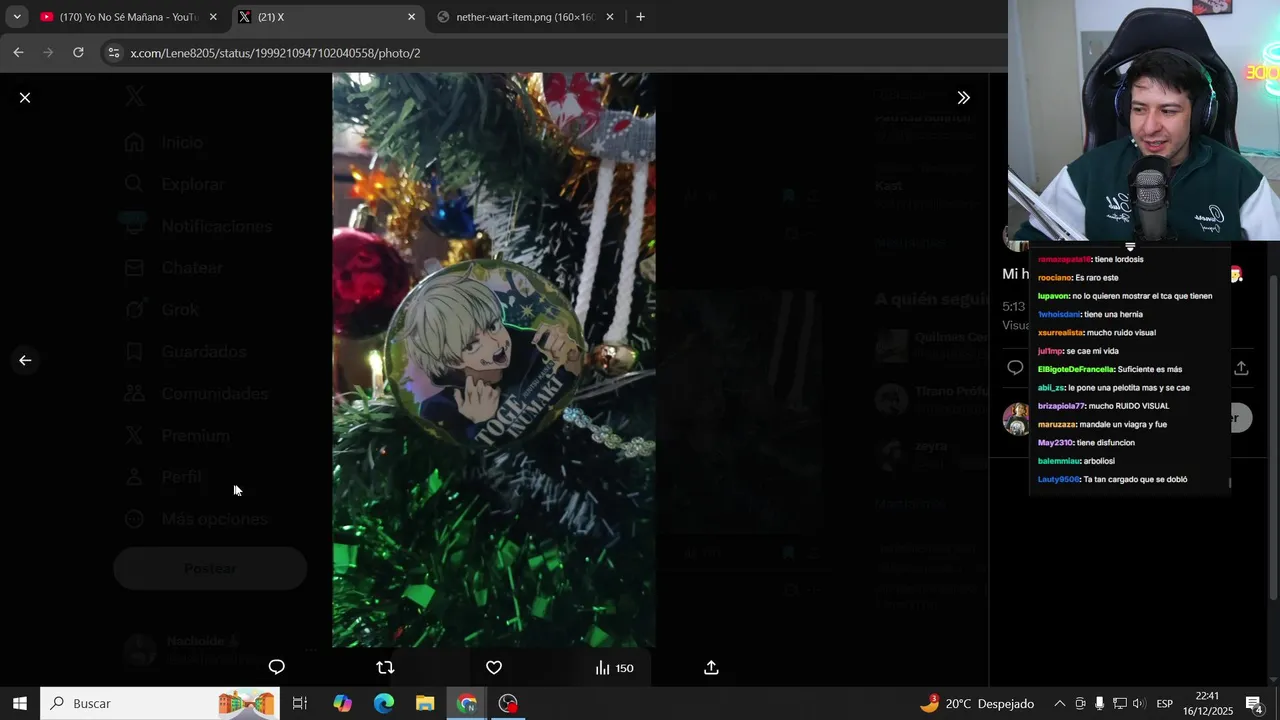
Task: Like the photo with the heart icon
Action: click(494, 668)
